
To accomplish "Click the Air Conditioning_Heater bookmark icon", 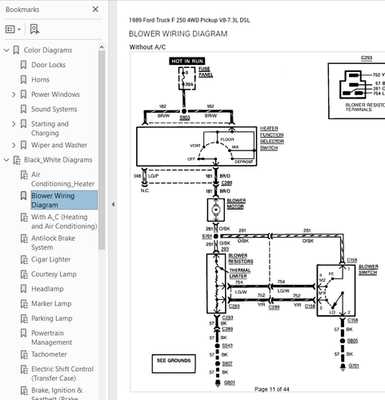I will (24, 175).
